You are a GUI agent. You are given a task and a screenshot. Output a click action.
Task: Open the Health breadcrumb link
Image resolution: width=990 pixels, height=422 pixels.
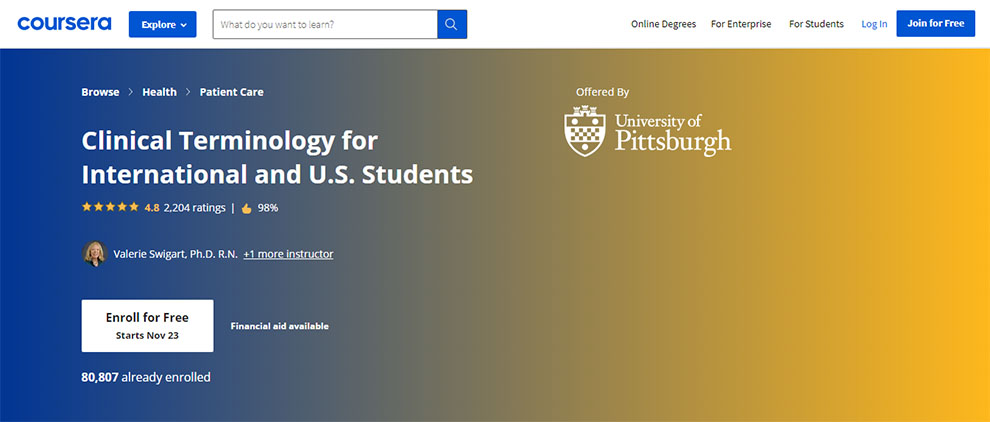coord(159,92)
